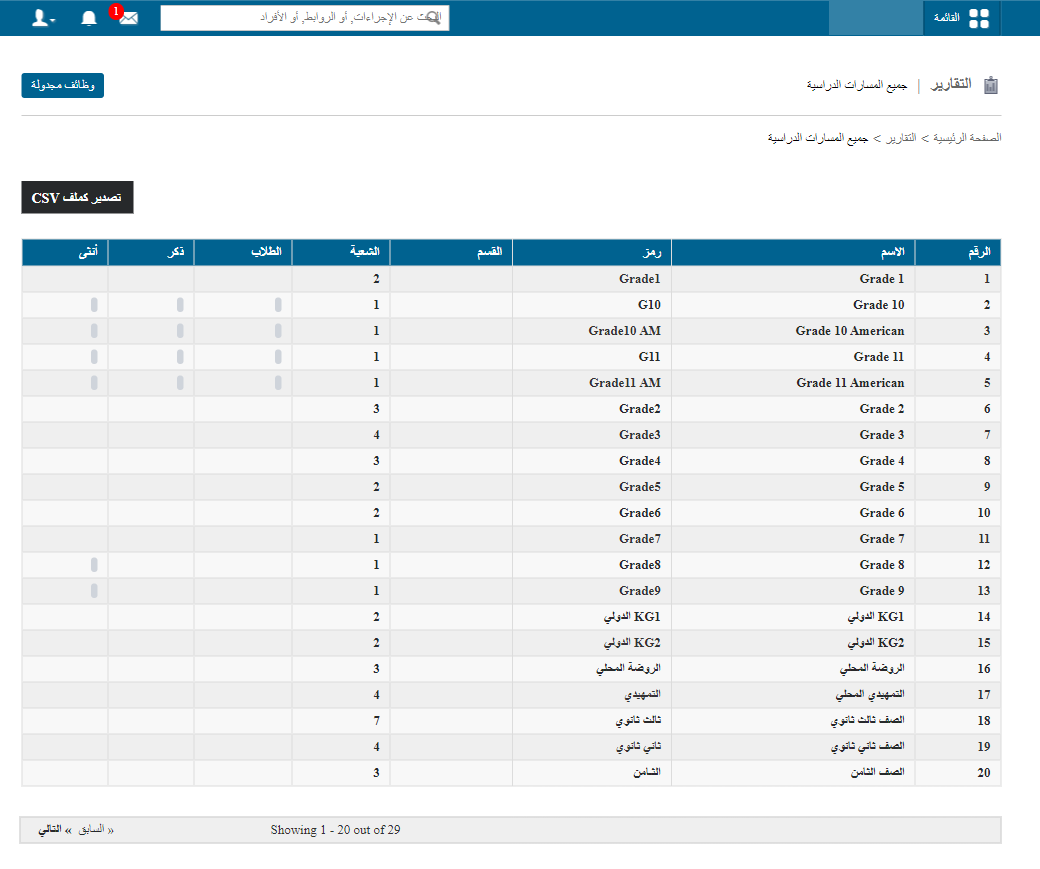Select the "التمهيدي المحلي" name cell

[x=793, y=695]
